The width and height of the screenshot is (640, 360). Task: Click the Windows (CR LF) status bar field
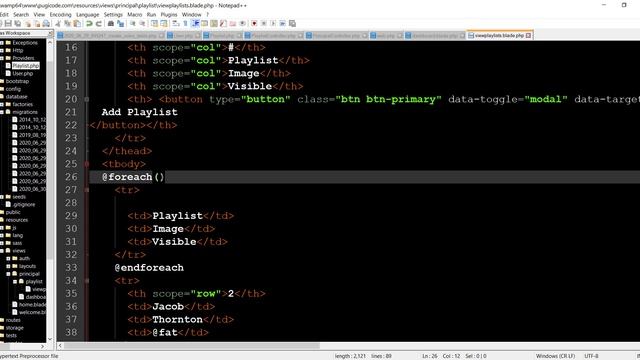[555, 356]
